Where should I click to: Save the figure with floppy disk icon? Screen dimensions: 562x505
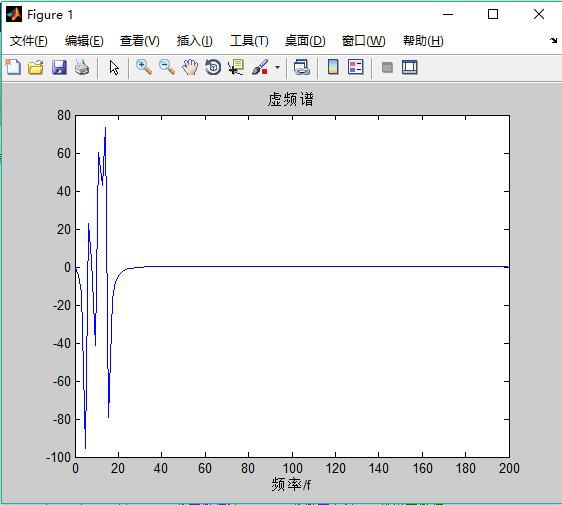click(59, 67)
